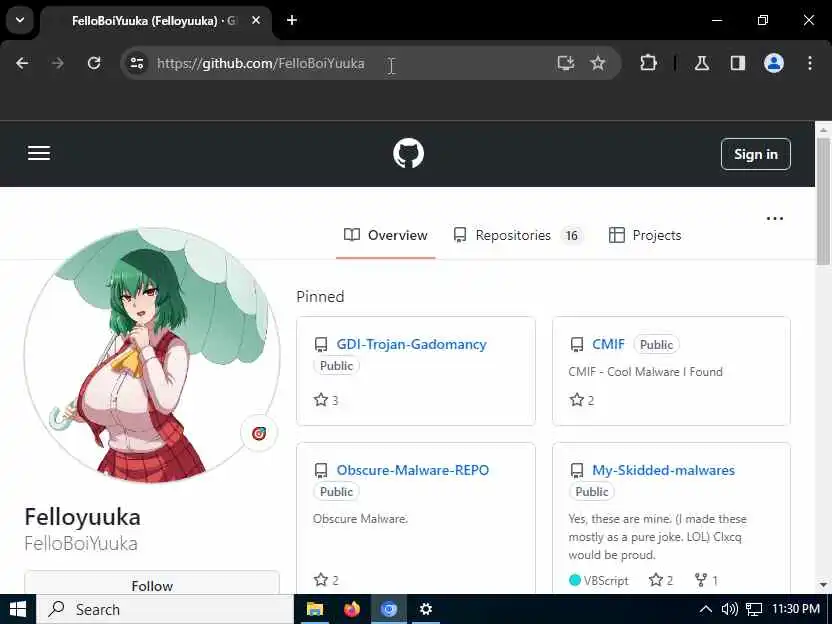The image size is (832, 624).
Task: Open the GitHub hamburger navigation menu
Action: pos(39,153)
